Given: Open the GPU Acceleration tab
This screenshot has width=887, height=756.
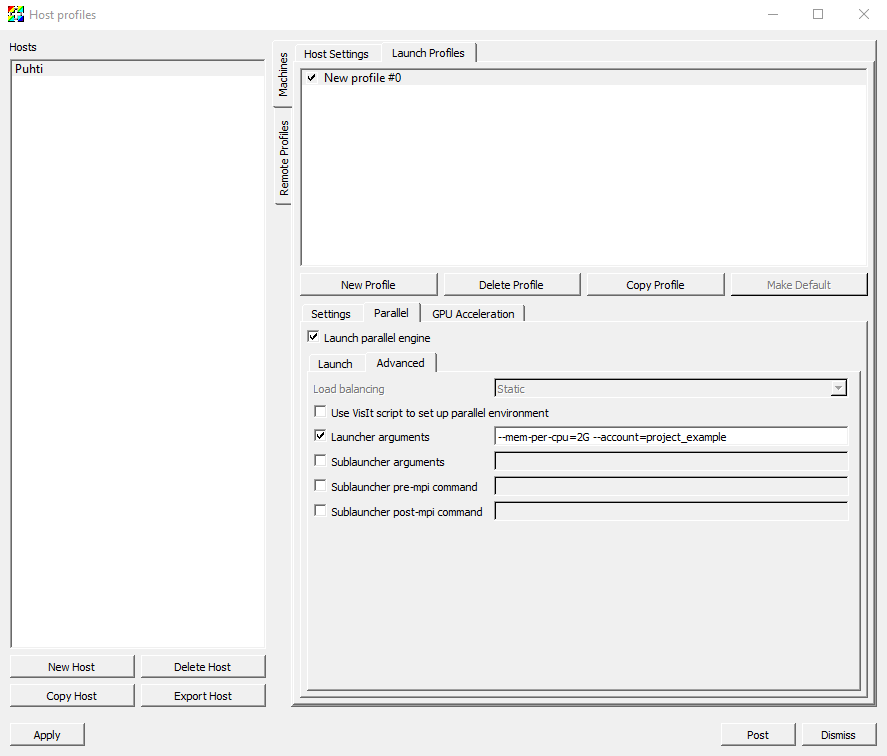Looking at the screenshot, I should click(473, 314).
